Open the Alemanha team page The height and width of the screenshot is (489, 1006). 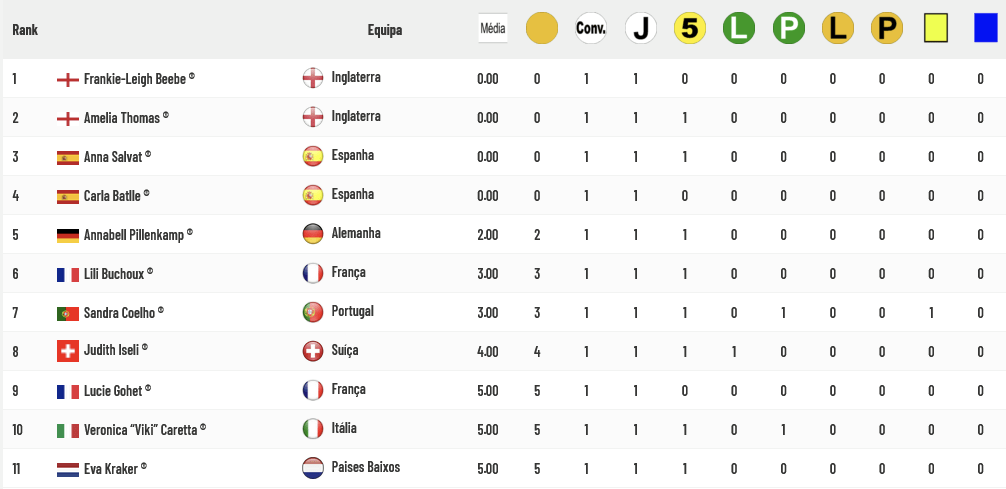pos(356,233)
